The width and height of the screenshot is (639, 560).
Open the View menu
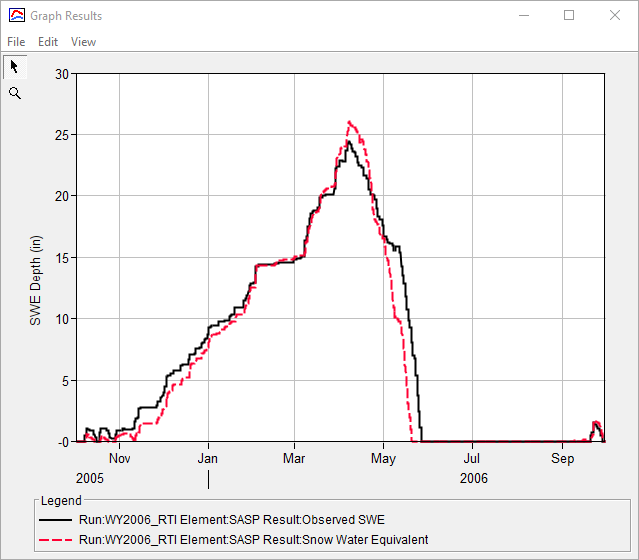click(x=83, y=42)
